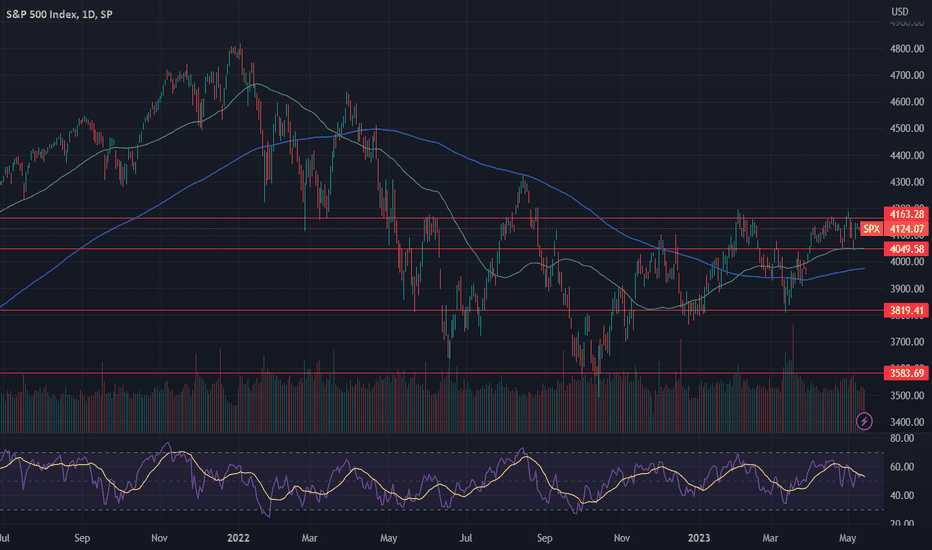Click the 3500.00 price axis value

tap(907, 395)
